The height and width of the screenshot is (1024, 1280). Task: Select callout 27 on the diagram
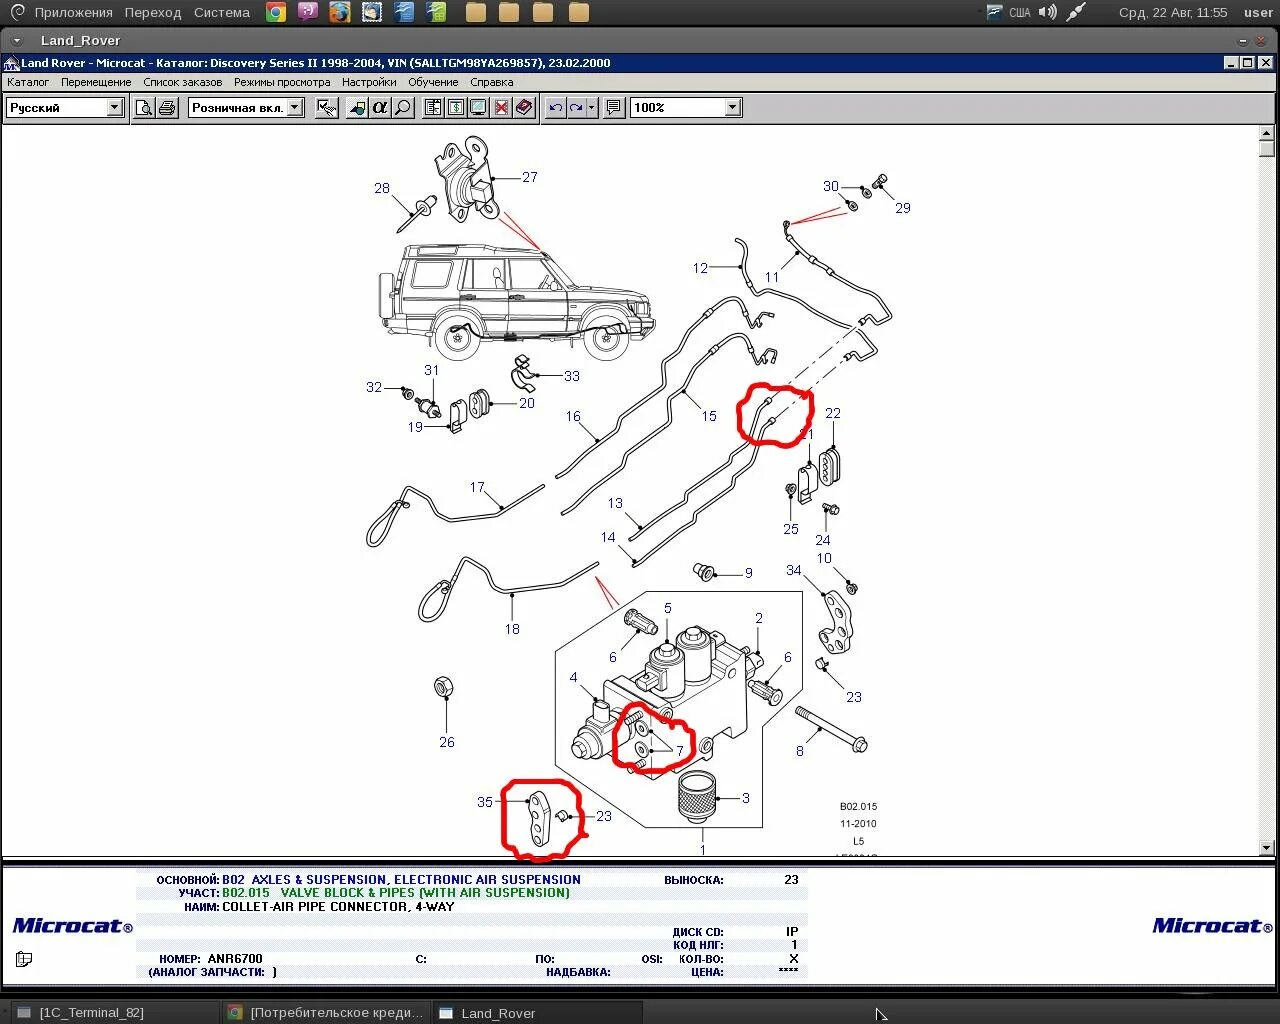click(x=530, y=177)
